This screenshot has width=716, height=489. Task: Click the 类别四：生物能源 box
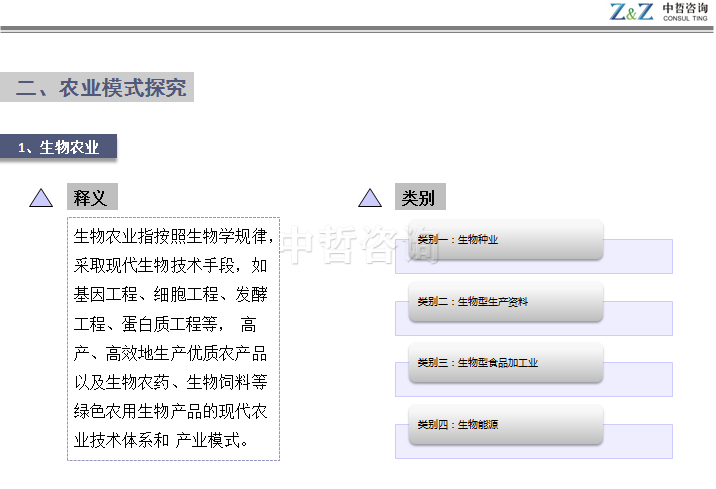click(x=506, y=425)
